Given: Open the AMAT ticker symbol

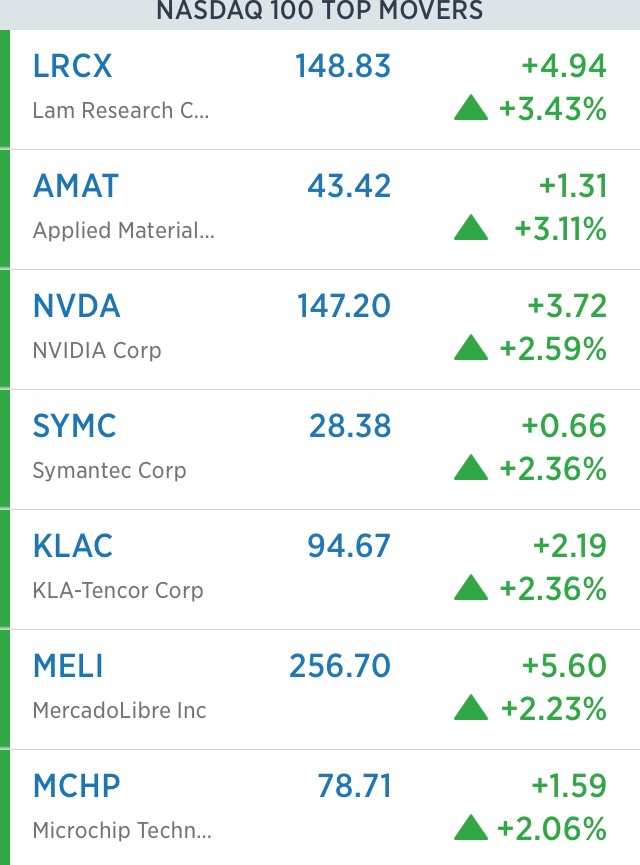Looking at the screenshot, I should 76,185.
